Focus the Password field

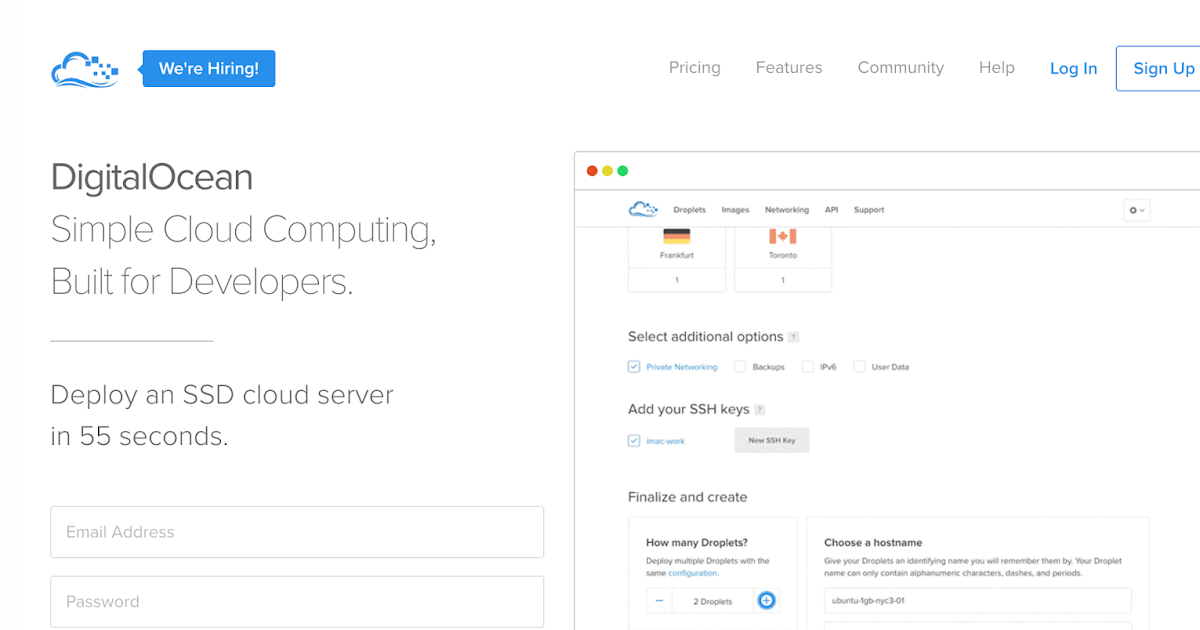coord(297,602)
